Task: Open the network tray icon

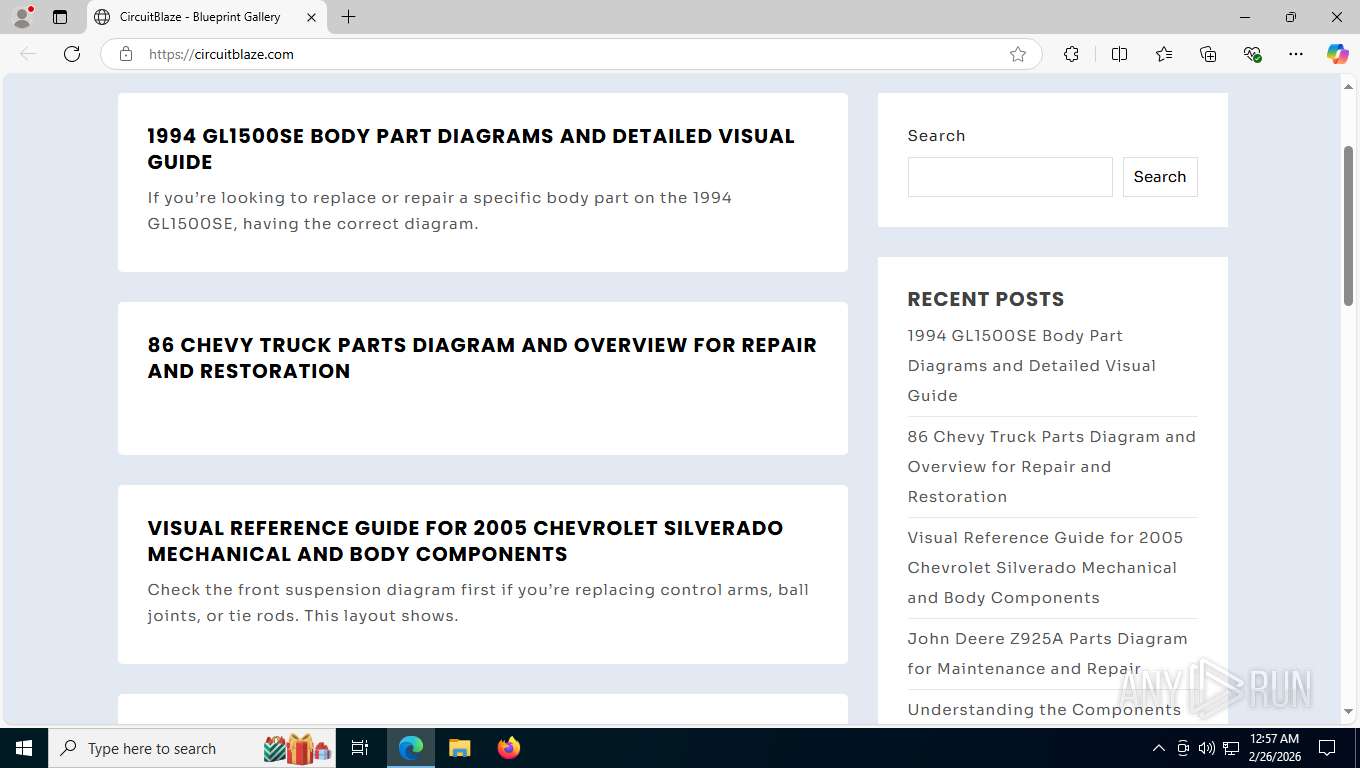Action: (1231, 748)
